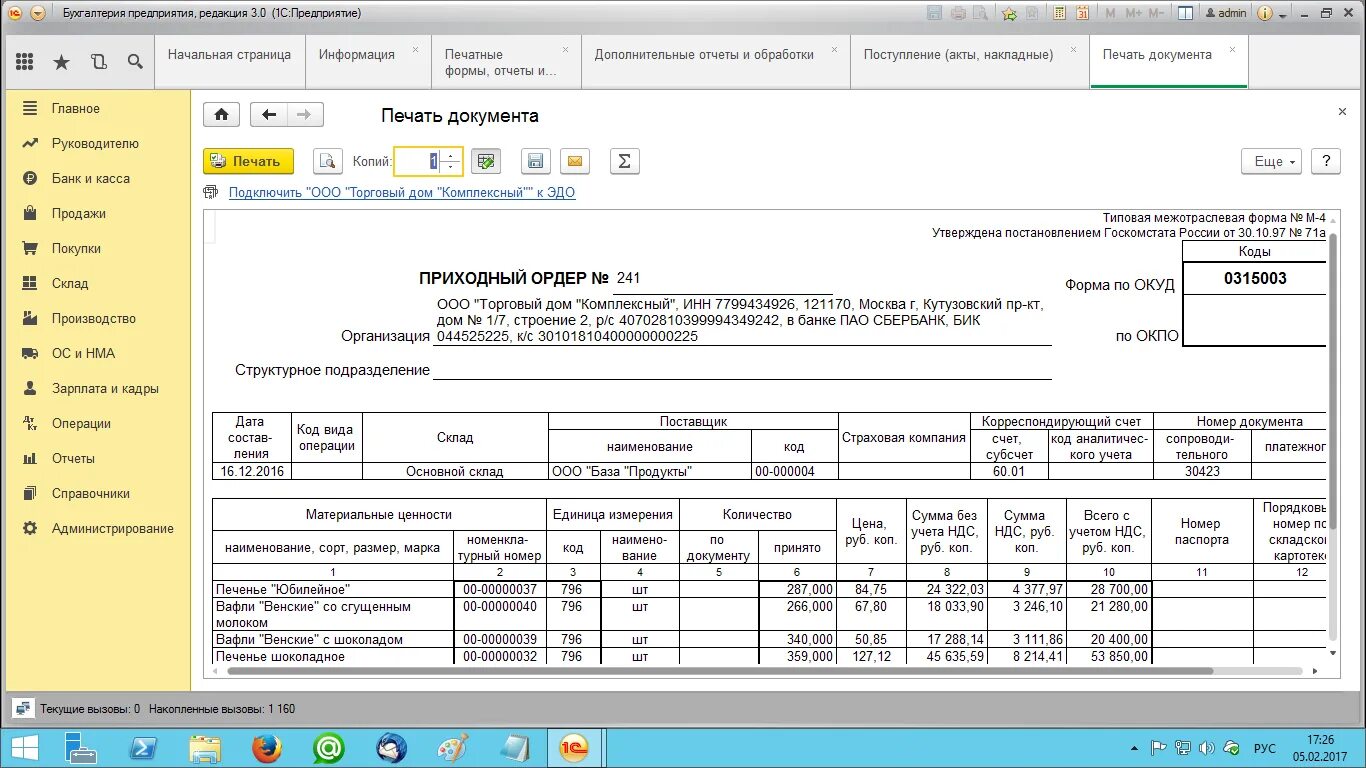This screenshot has width=1366, height=768.
Task: Open Favorites star icon in tool panel
Action: (61, 62)
